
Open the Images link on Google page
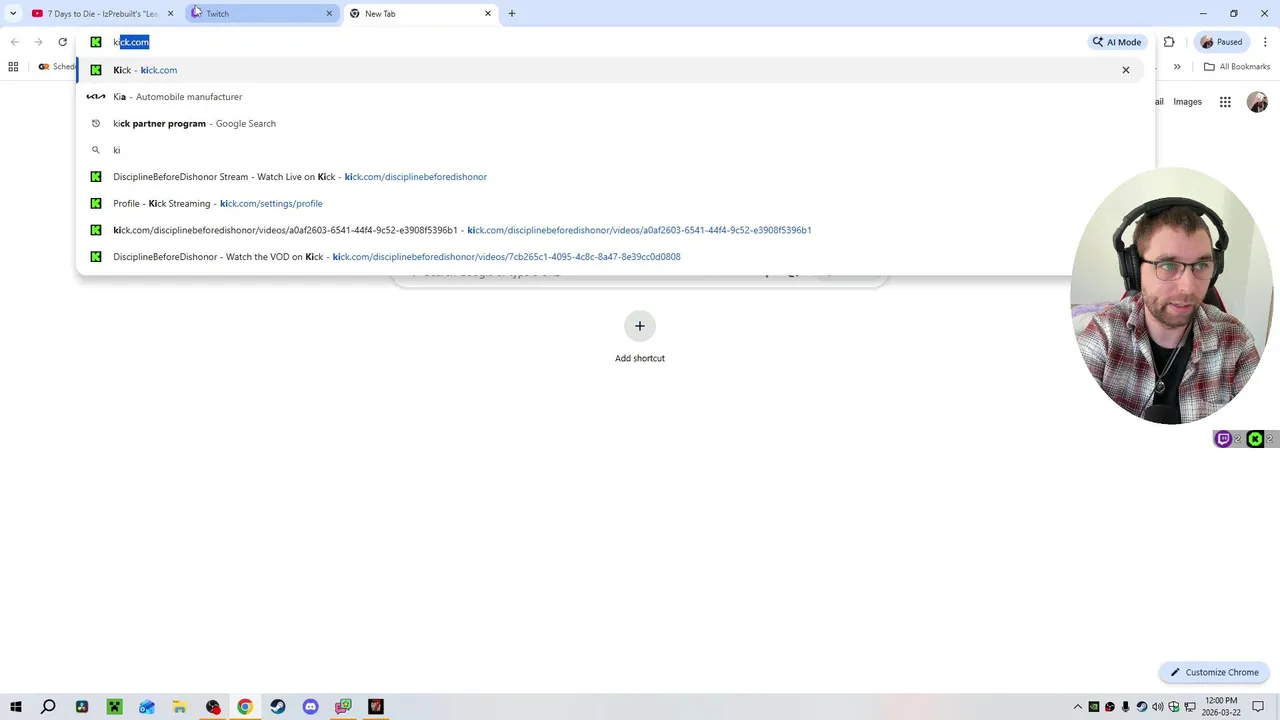1187,102
